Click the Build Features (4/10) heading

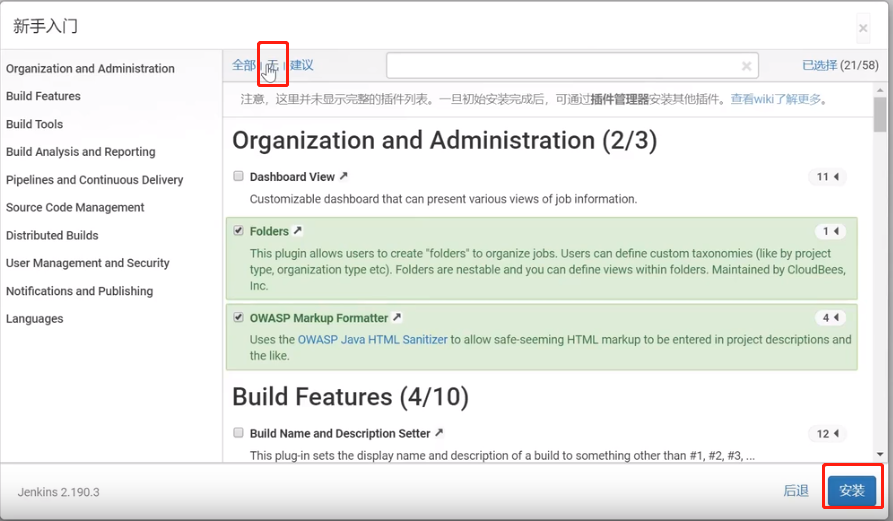350,397
